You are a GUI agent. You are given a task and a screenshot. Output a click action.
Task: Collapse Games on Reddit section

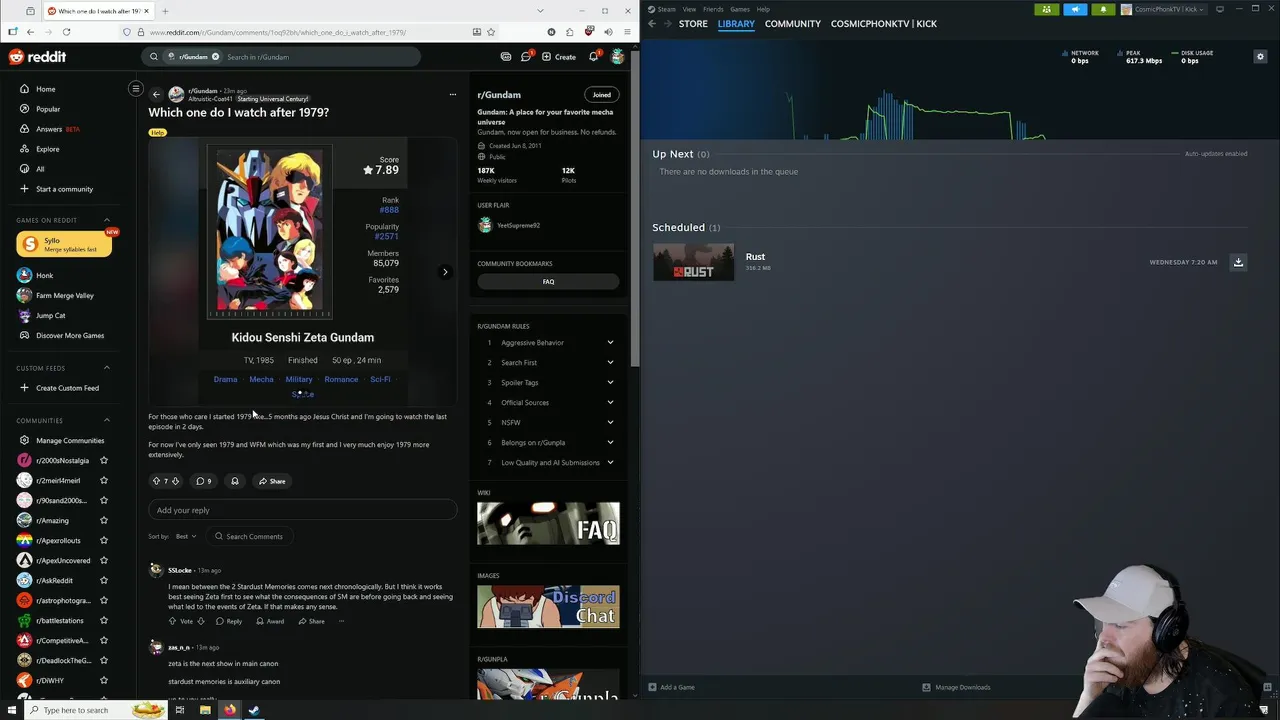point(107,220)
